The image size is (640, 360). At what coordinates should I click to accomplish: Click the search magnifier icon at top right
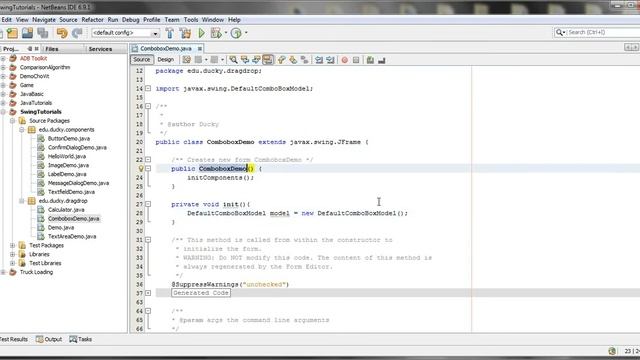(558, 32)
